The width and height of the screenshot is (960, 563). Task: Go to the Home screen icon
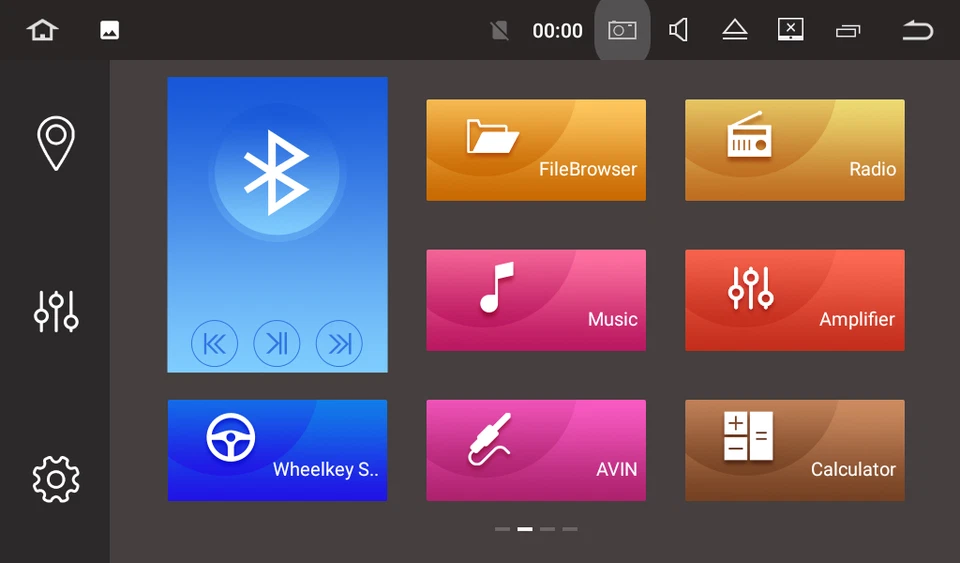42,30
